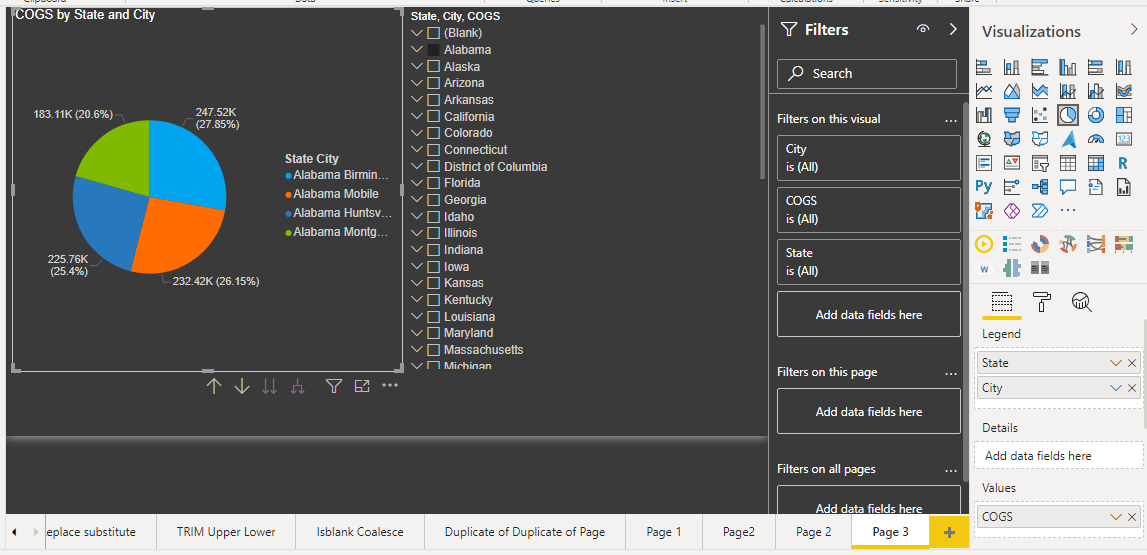Select the Decomposition tree visual
The width and height of the screenshot is (1147, 555).
pos(1040,186)
